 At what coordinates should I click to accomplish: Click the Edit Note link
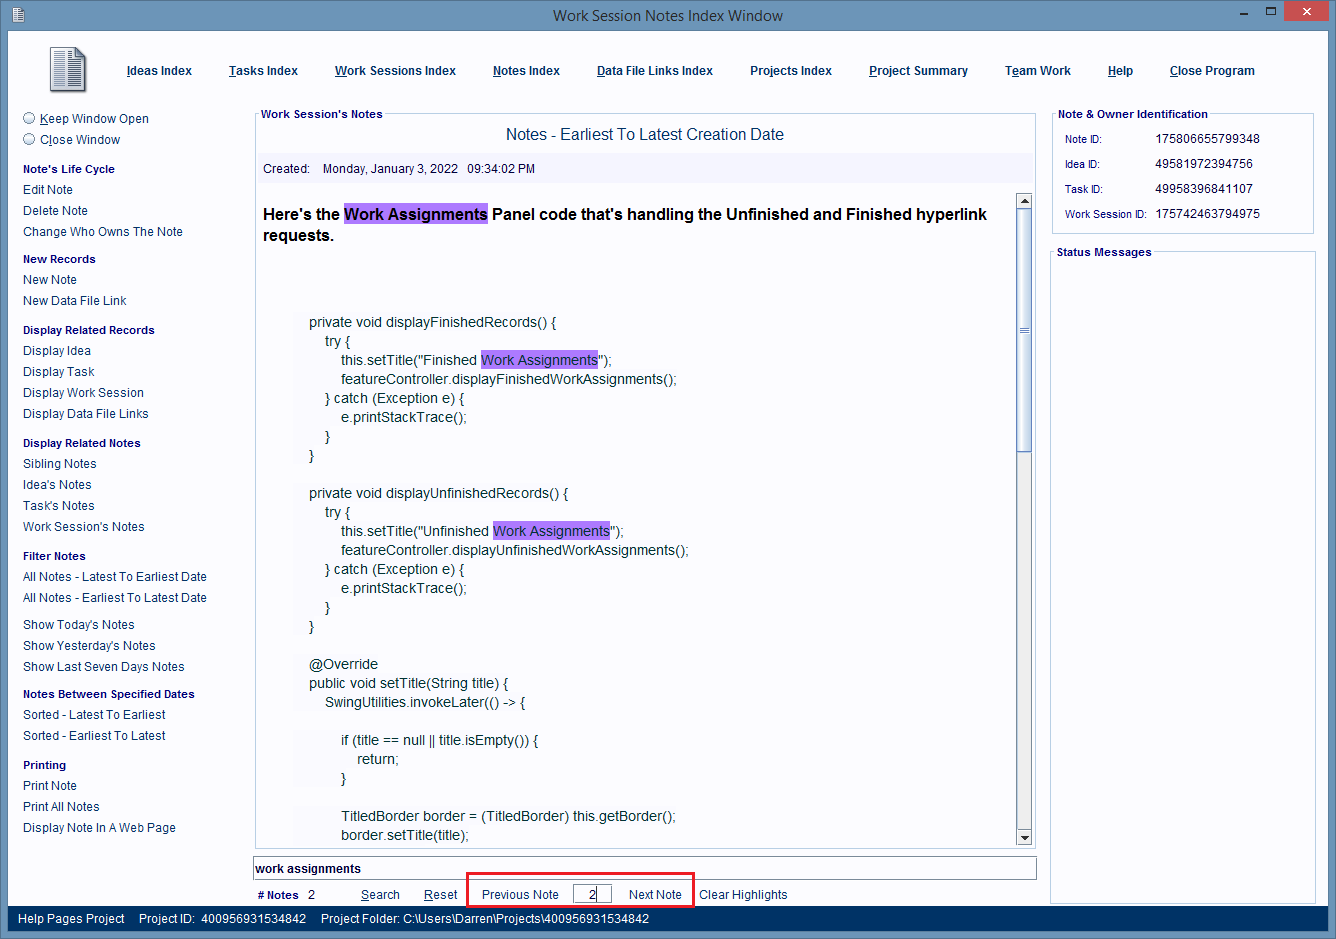point(48,190)
